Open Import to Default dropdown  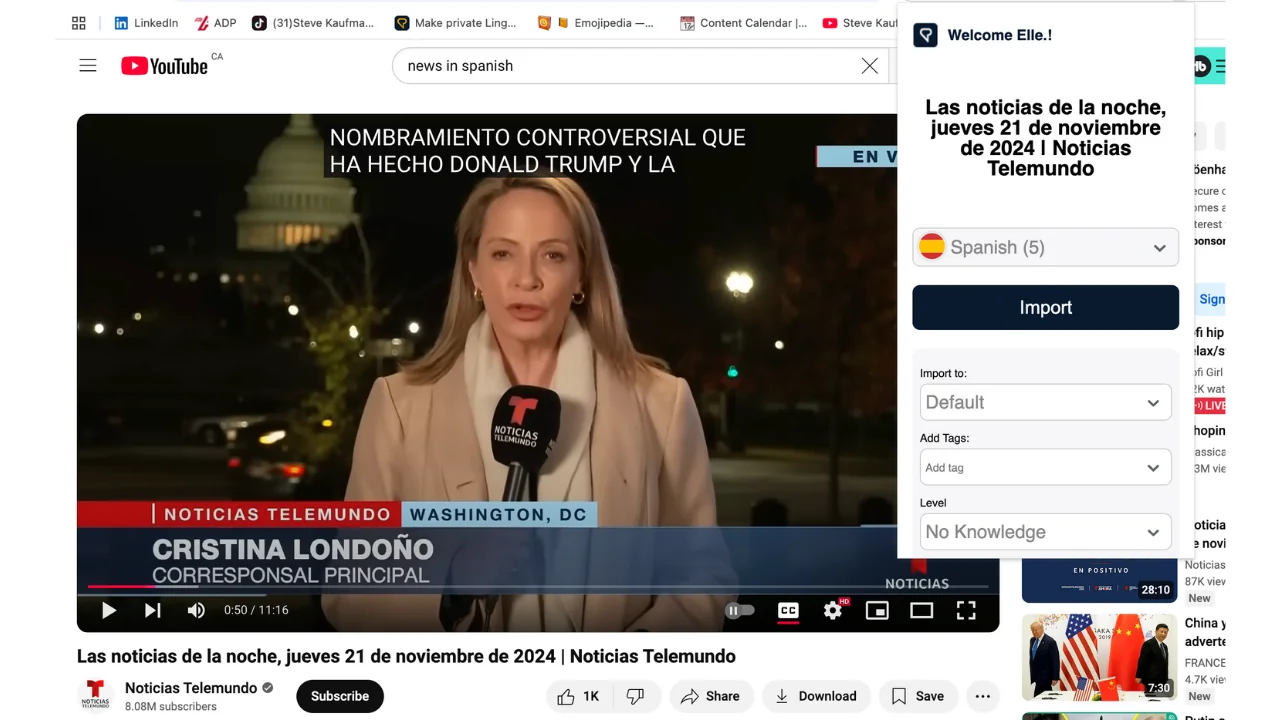pyautogui.click(x=1045, y=402)
